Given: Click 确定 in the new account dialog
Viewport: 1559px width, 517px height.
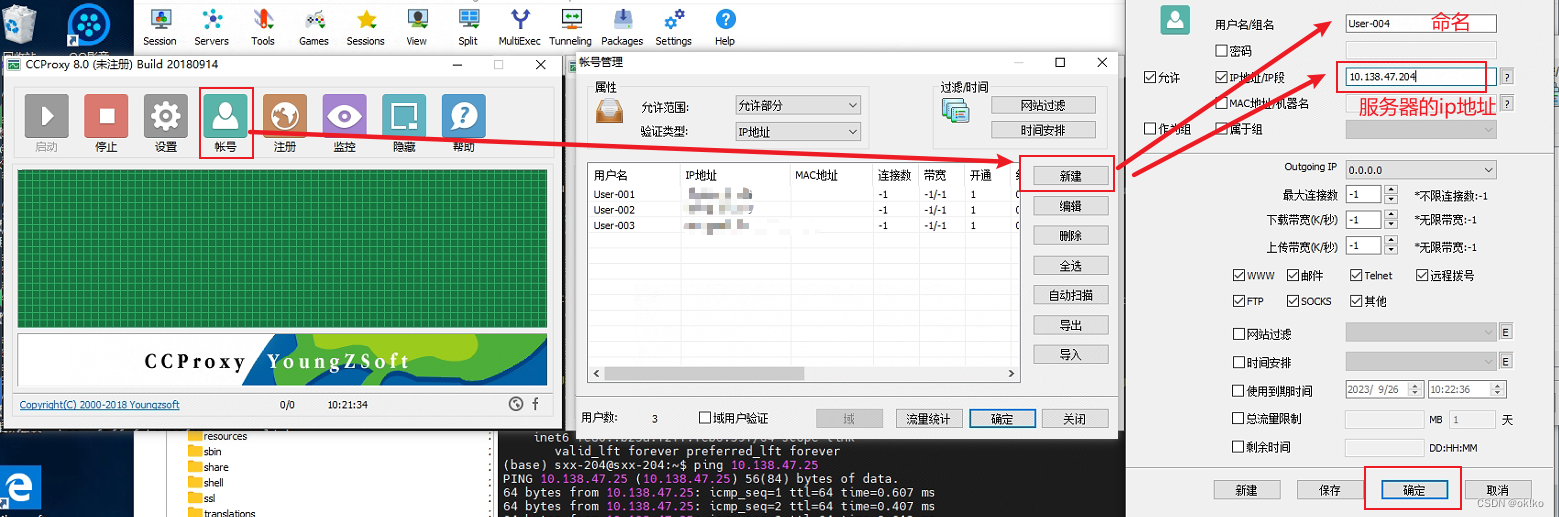Looking at the screenshot, I should (1414, 490).
